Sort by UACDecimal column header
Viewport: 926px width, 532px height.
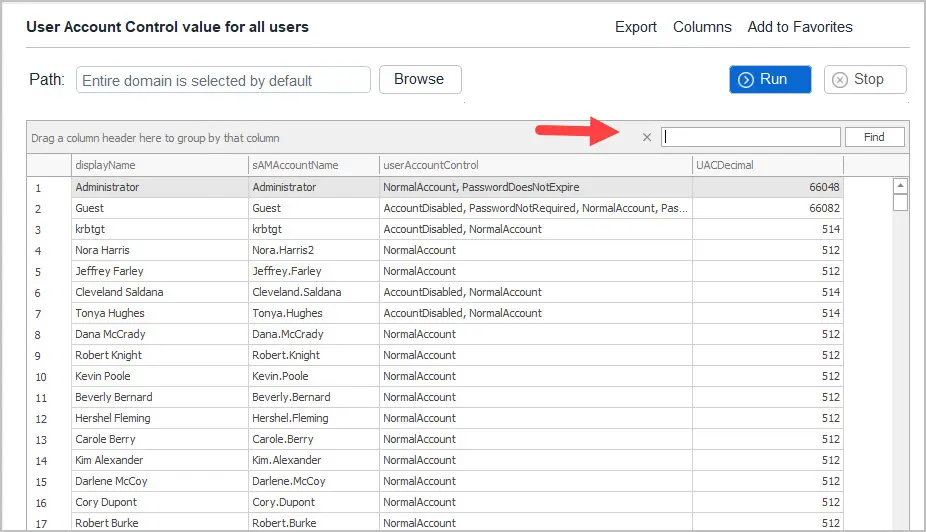tap(768, 165)
